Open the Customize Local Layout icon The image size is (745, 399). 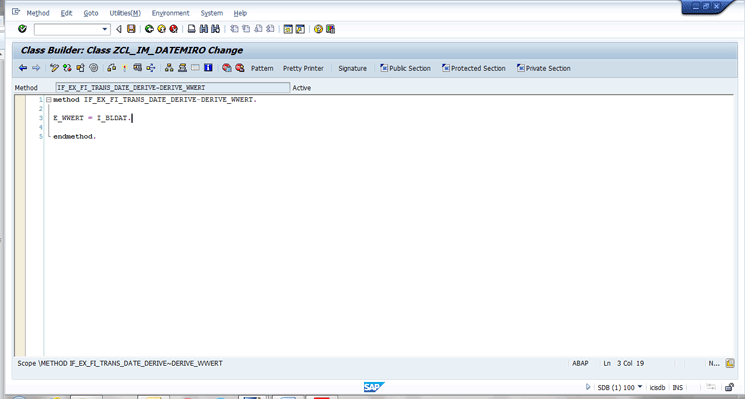(x=331, y=29)
